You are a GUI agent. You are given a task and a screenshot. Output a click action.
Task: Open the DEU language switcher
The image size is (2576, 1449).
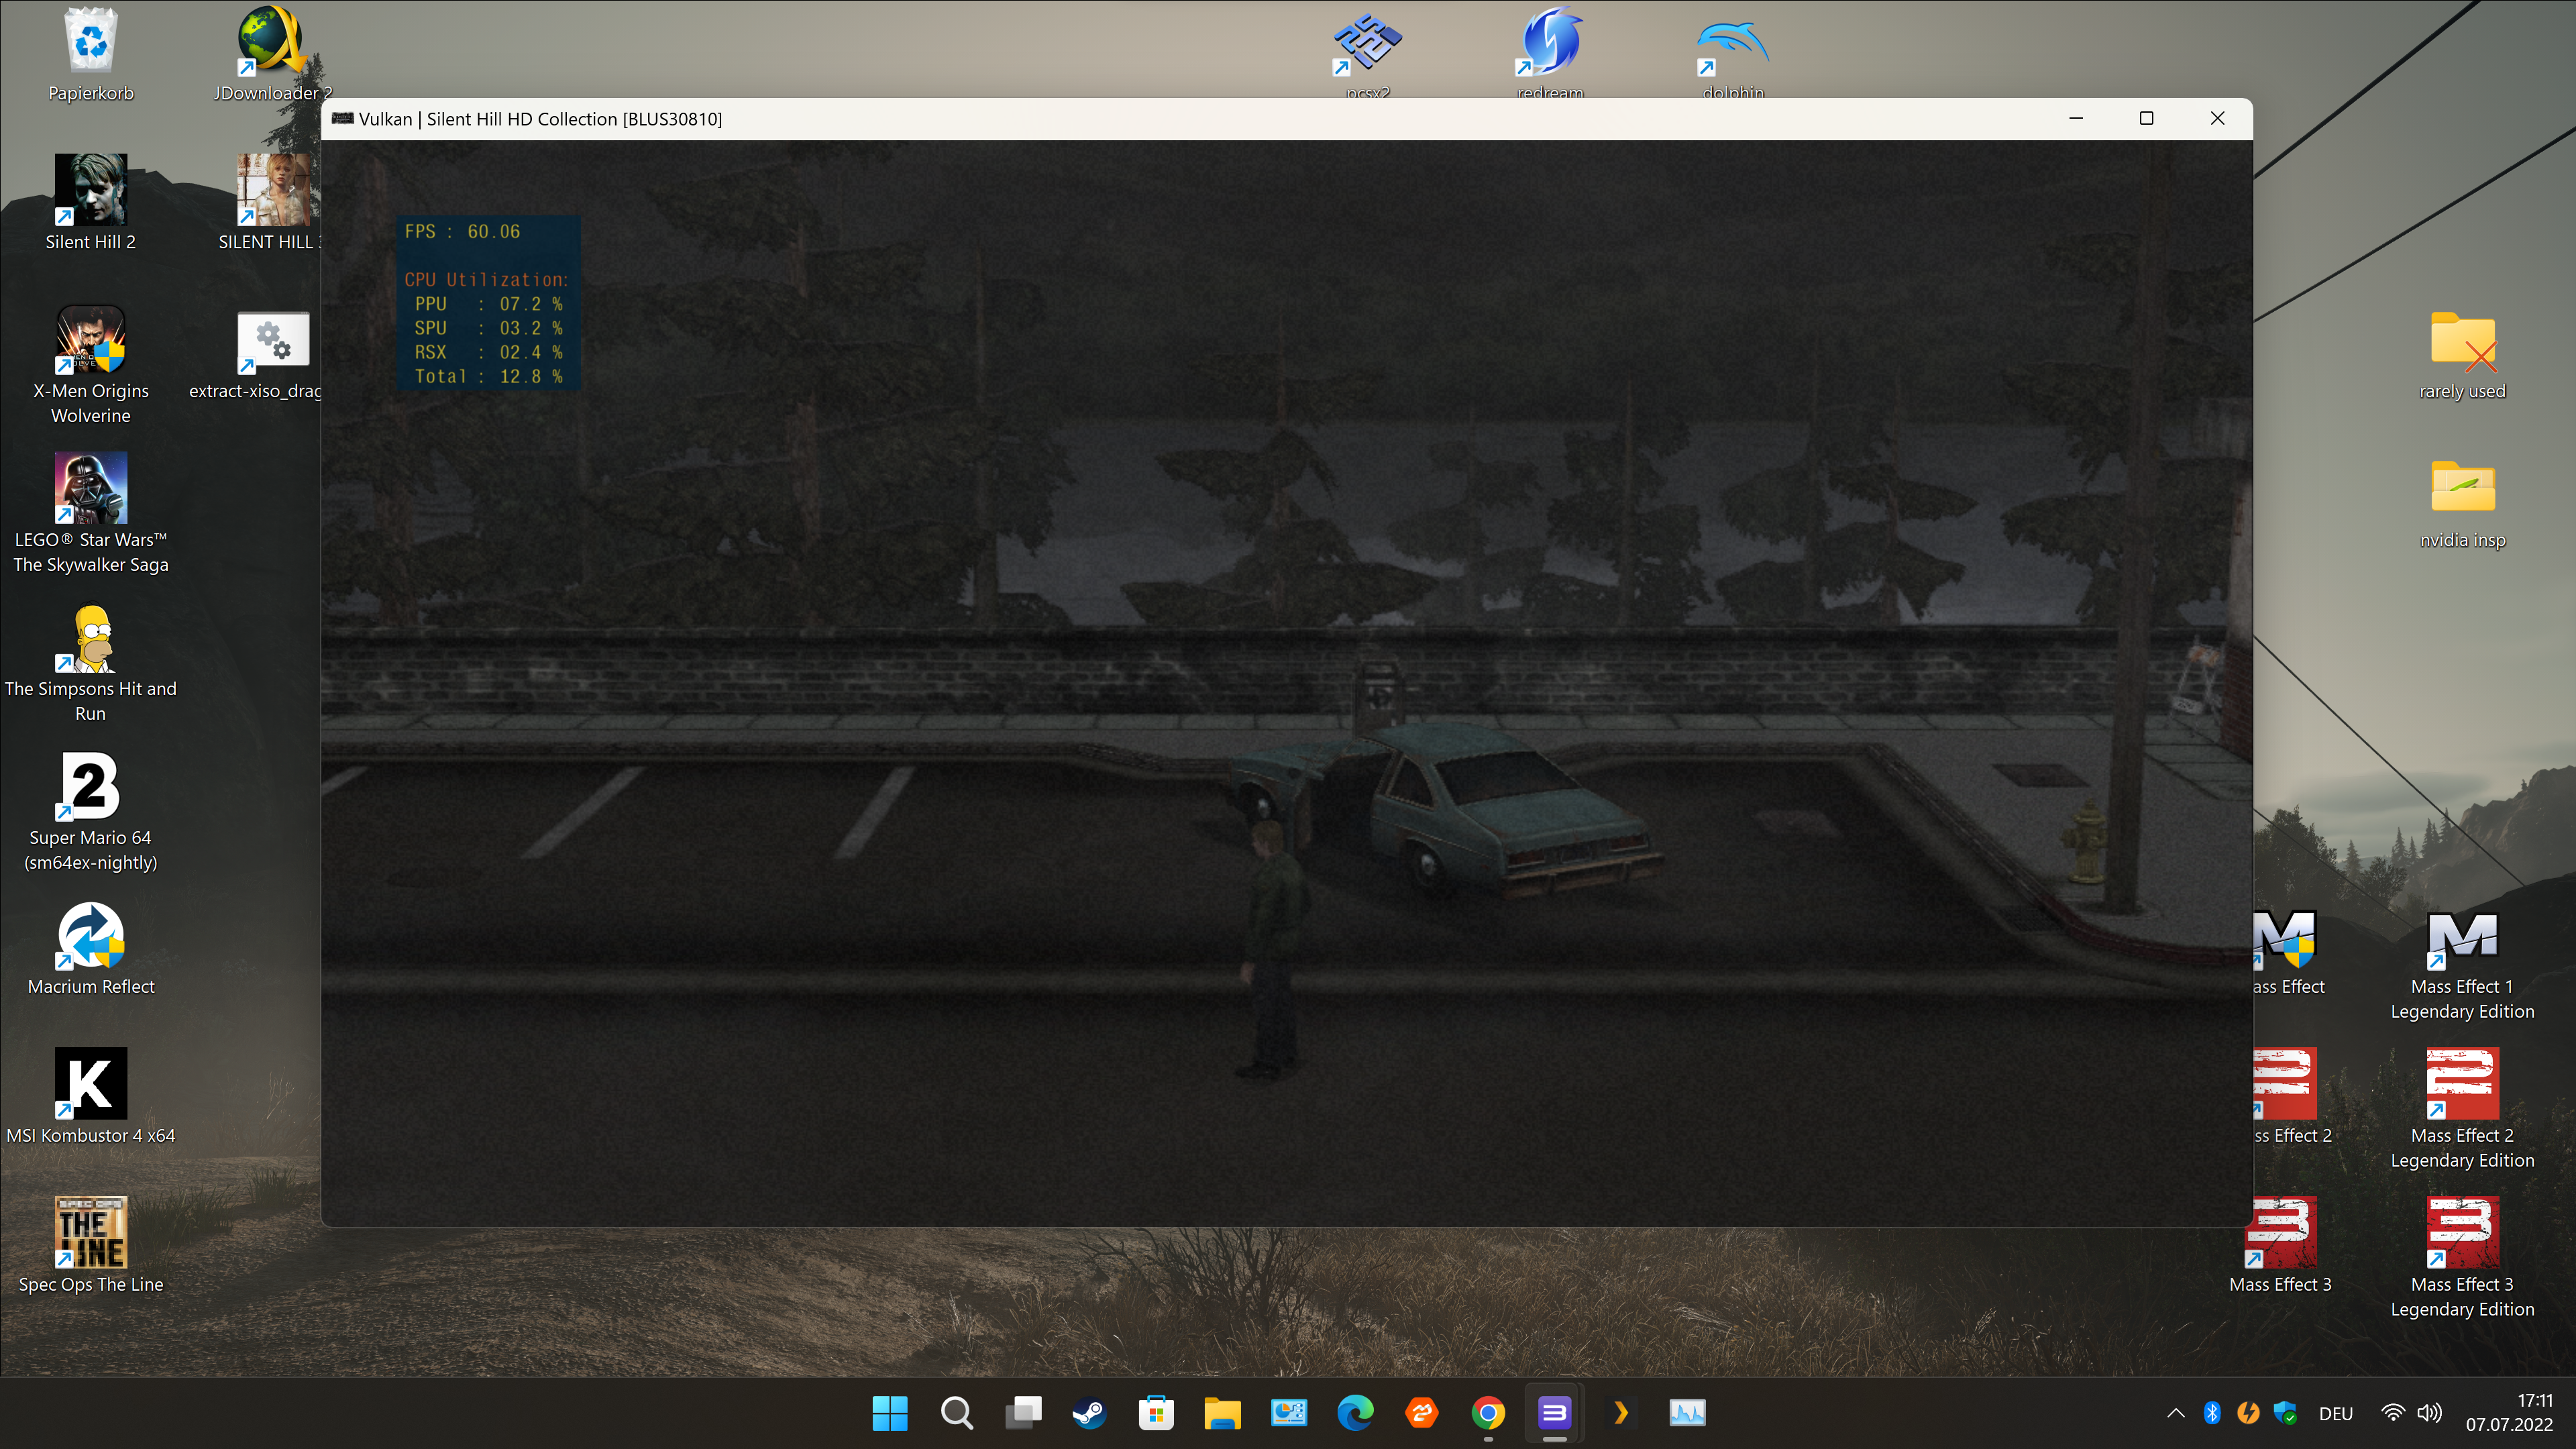(2335, 1413)
